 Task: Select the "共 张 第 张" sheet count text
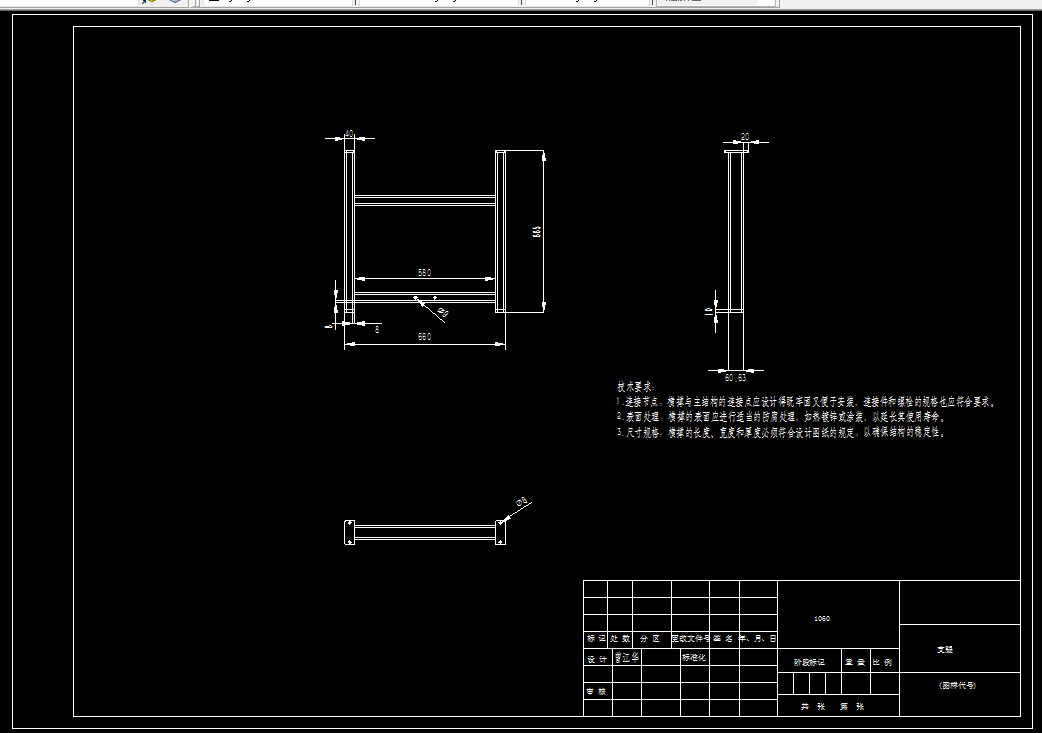point(833,707)
